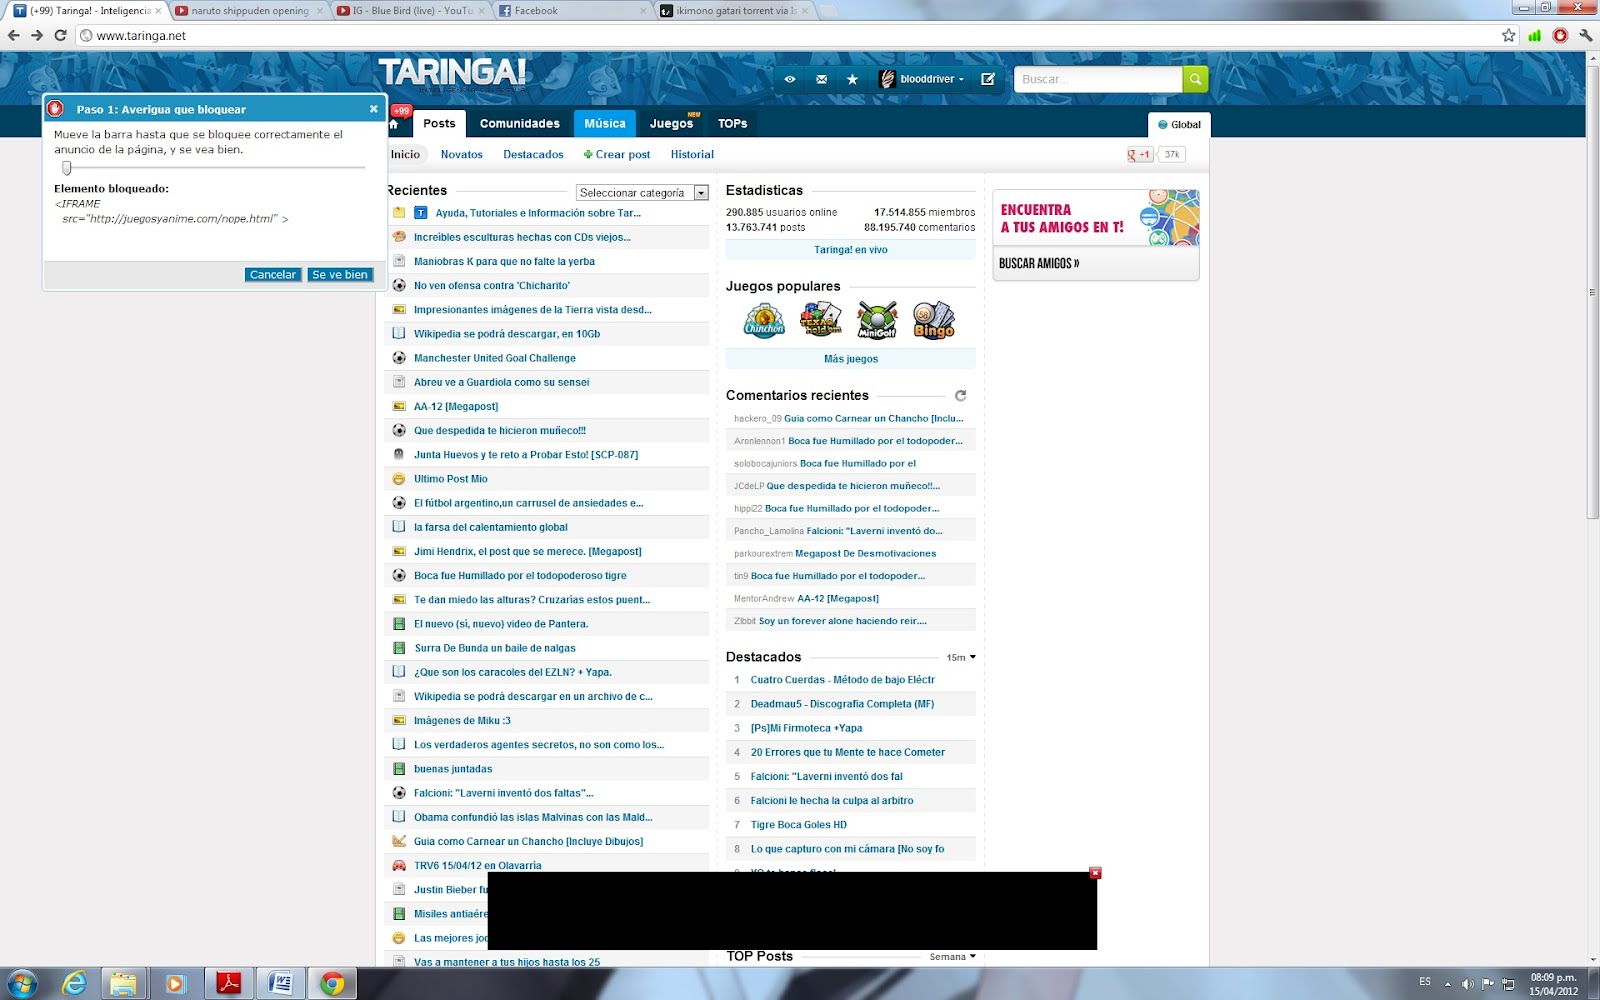Screen dimensions: 1600x1000
Task: Expand the Destacados 15m time dropdown
Action: [960, 657]
